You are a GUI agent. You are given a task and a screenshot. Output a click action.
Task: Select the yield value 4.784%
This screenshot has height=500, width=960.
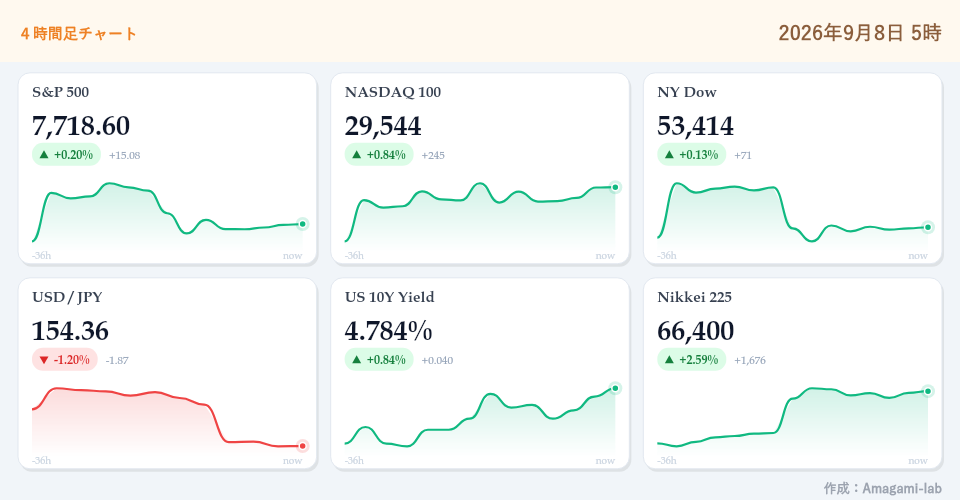388,331
